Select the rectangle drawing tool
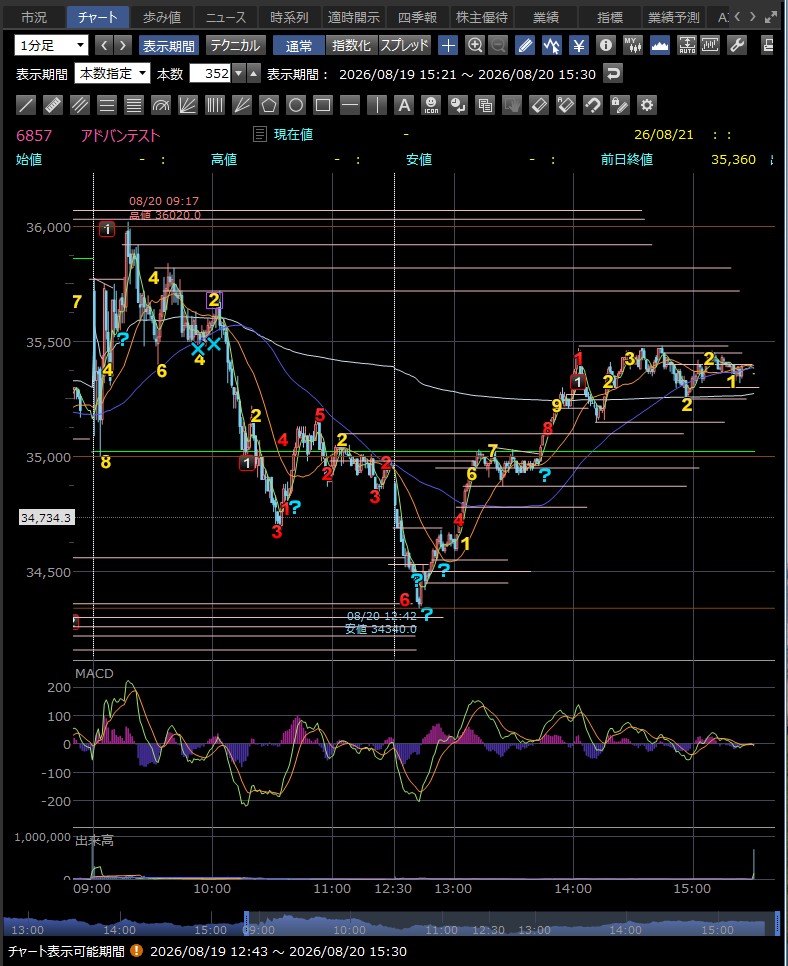The image size is (788, 966). pyautogui.click(x=323, y=105)
